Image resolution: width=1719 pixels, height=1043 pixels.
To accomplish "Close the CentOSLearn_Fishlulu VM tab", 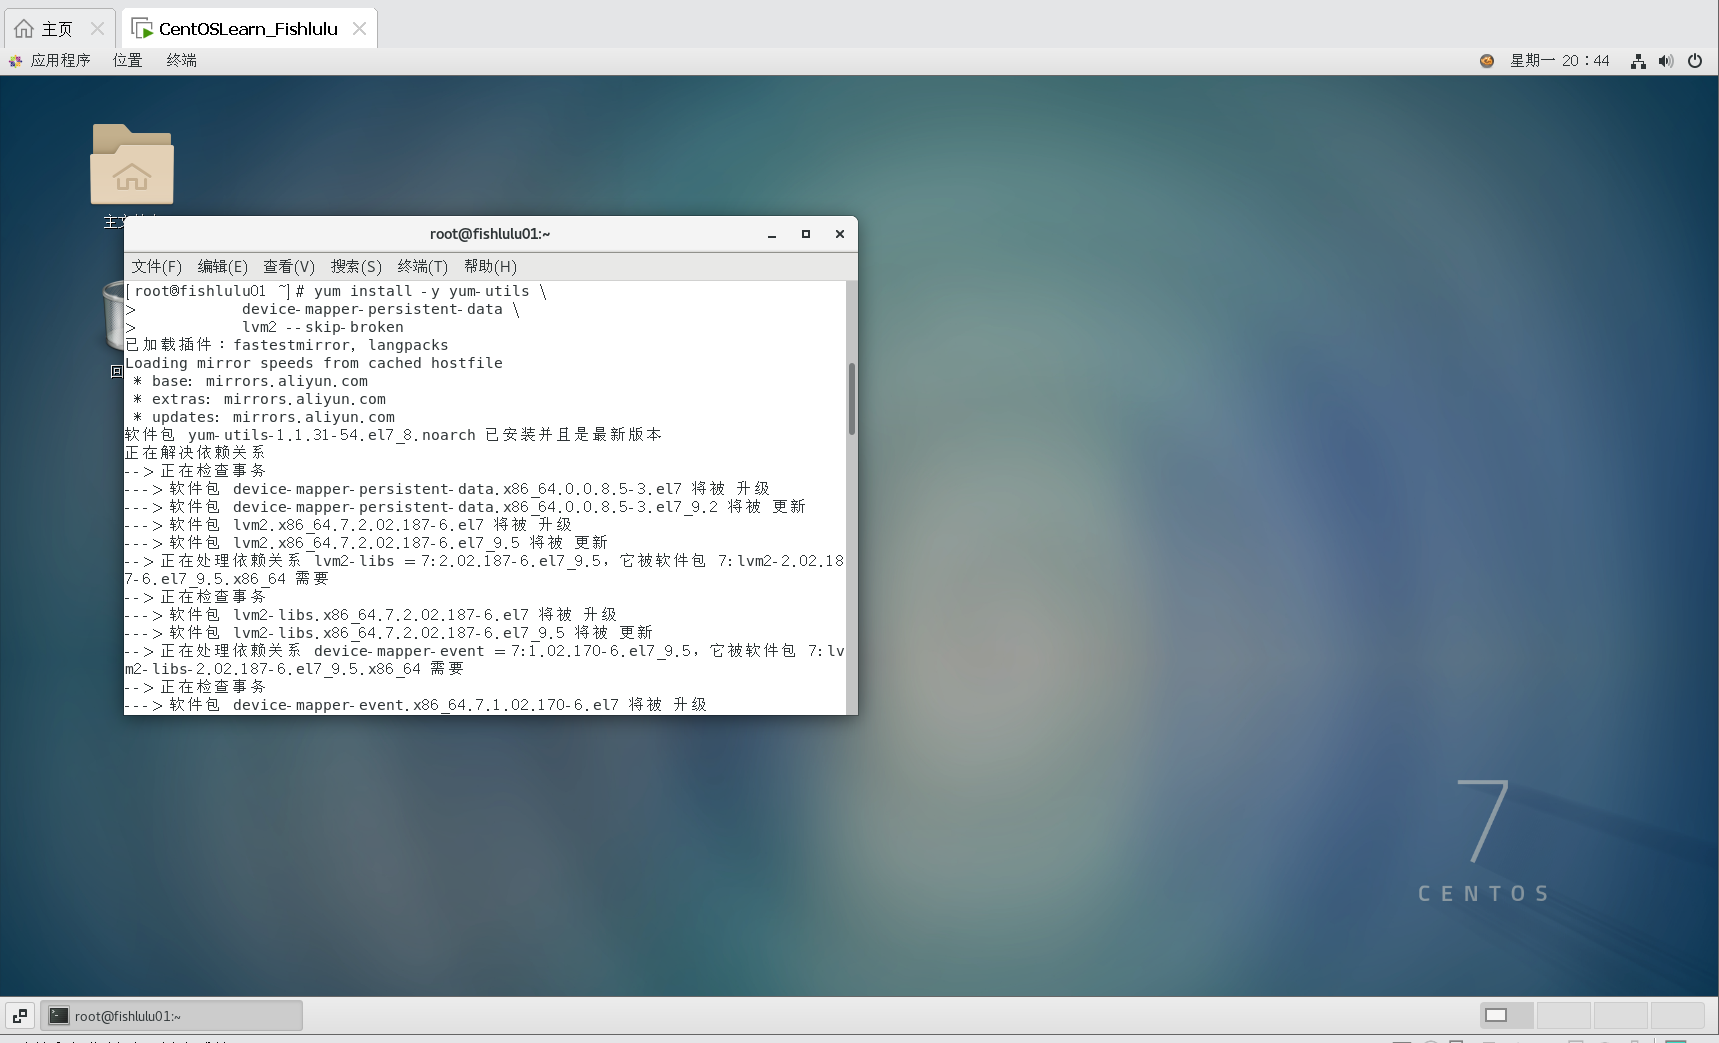I will pyautogui.click(x=359, y=28).
